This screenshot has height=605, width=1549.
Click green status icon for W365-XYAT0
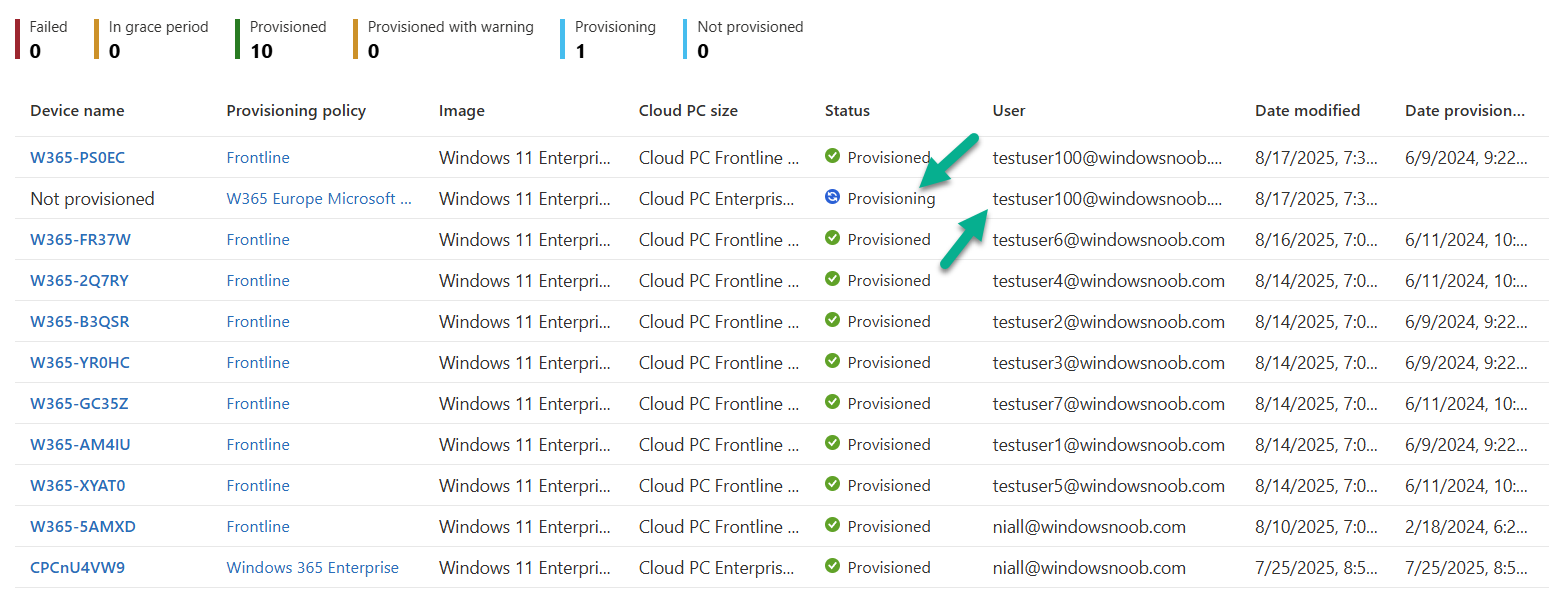[x=832, y=485]
